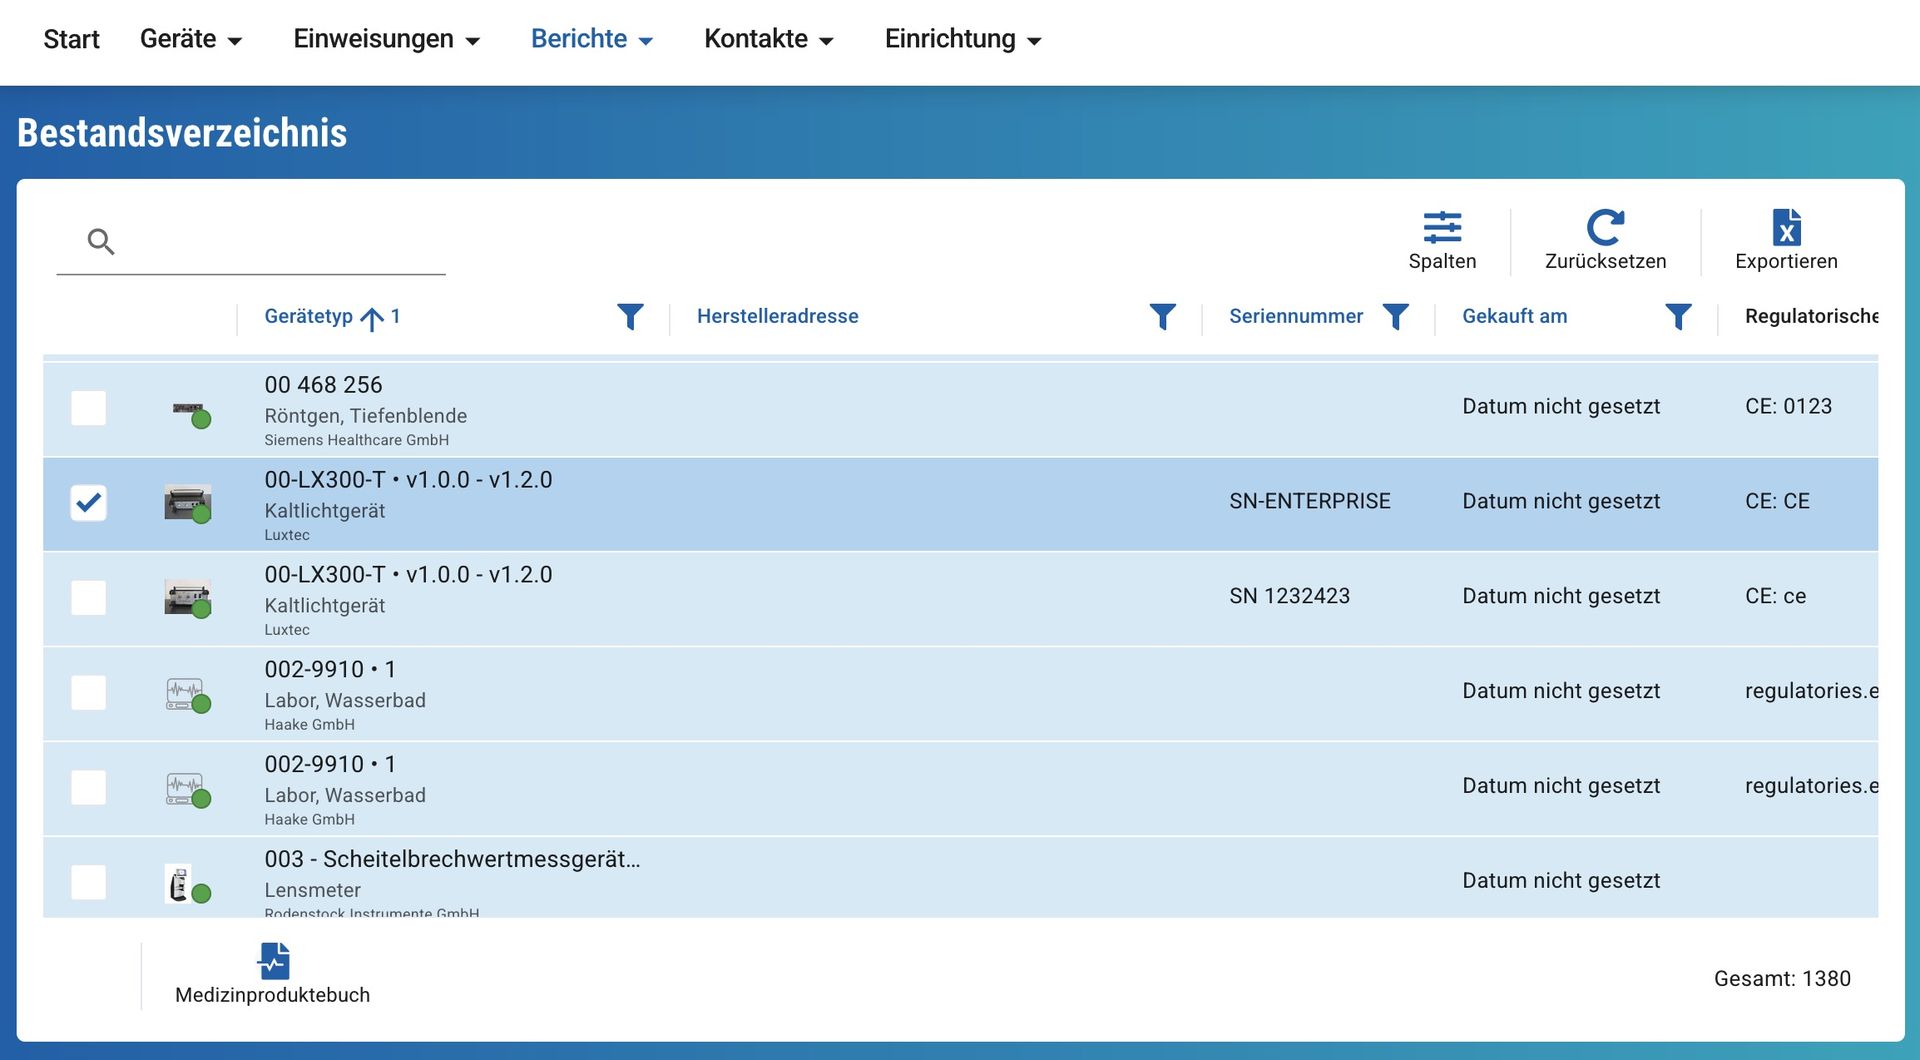Click the device image for 00 468 256
1920x1060 pixels.
(x=188, y=410)
